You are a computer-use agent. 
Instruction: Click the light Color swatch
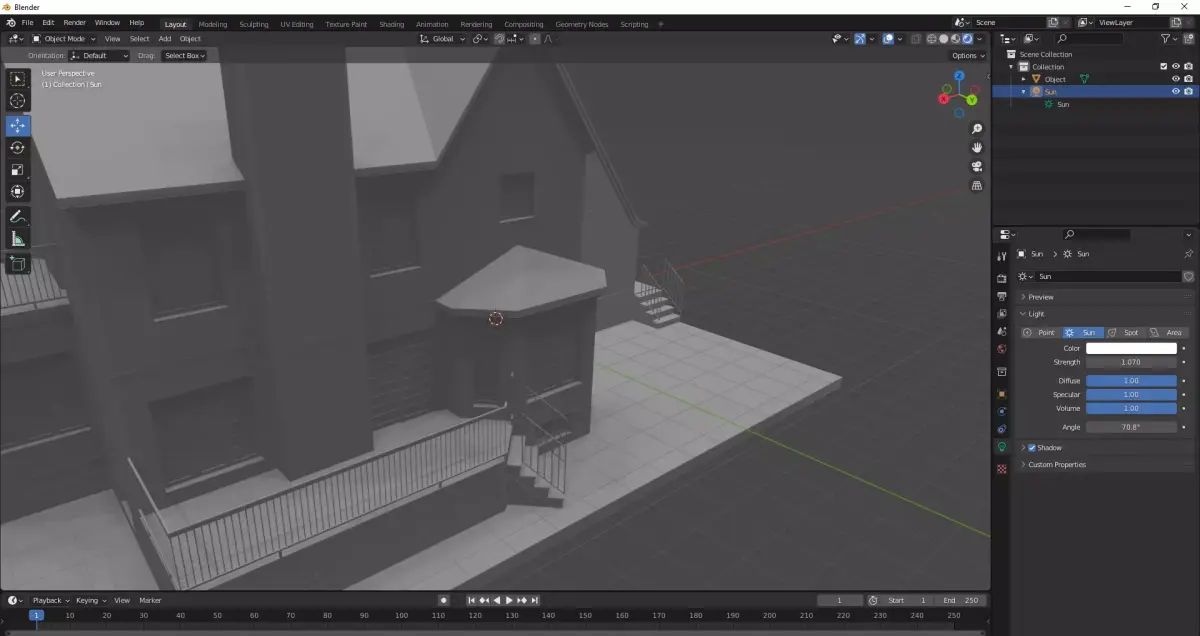pyautogui.click(x=1131, y=348)
